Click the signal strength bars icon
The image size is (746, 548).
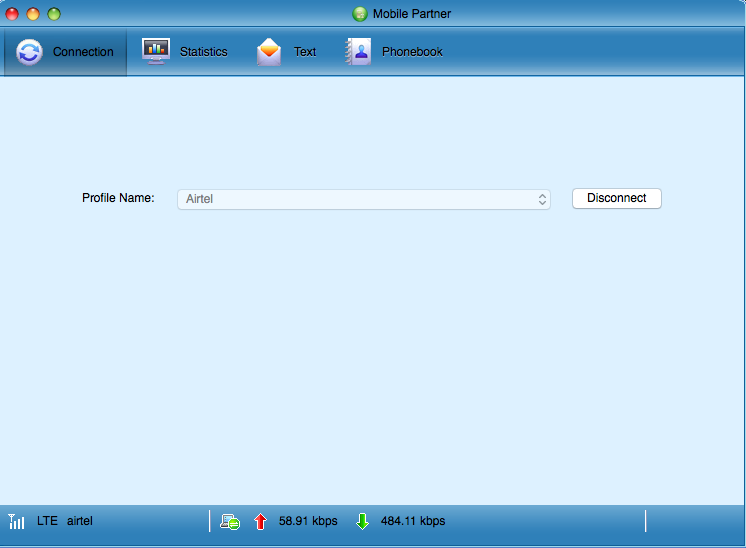tap(16, 521)
